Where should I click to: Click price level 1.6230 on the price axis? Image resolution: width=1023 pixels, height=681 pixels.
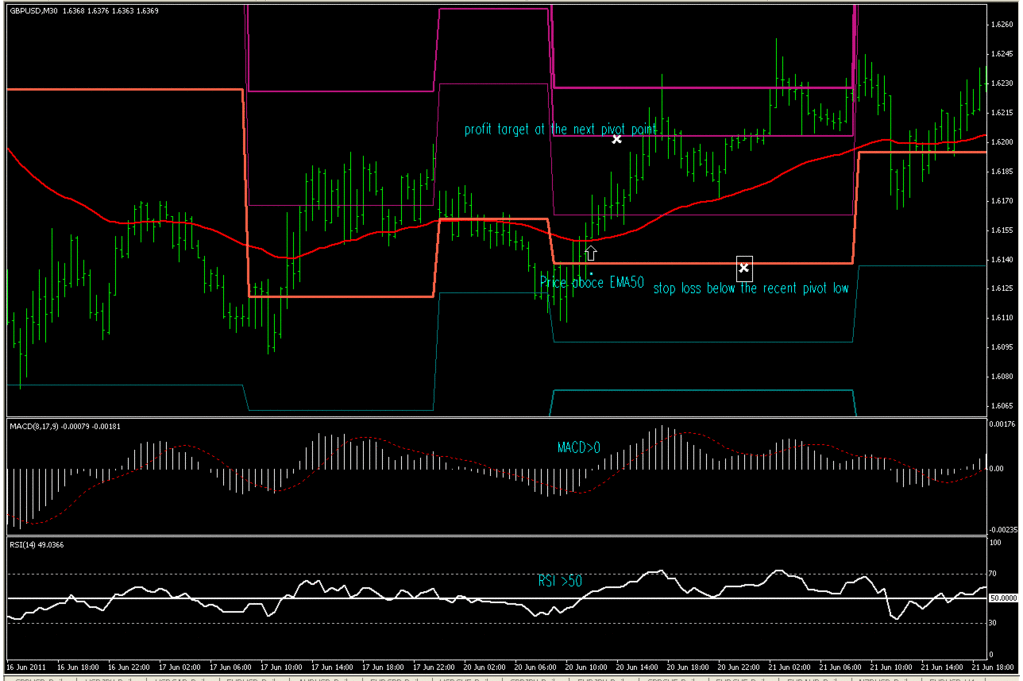1001,83
